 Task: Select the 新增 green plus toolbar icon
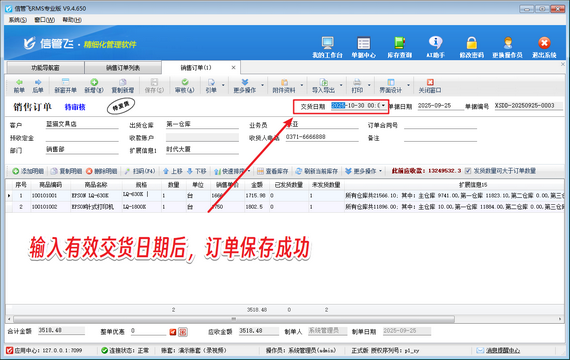[94, 86]
